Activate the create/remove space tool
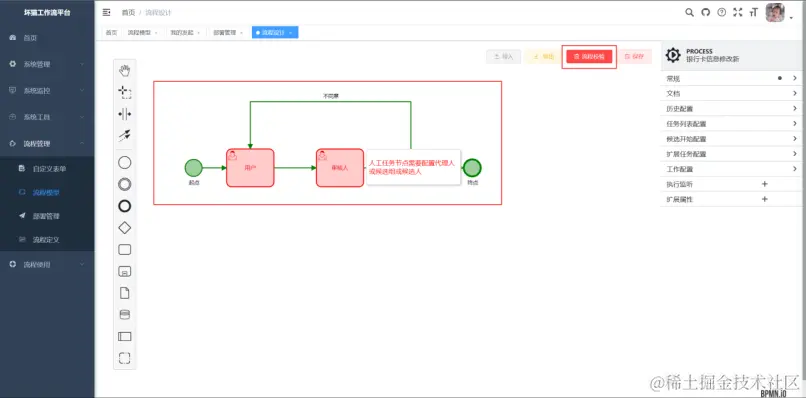 124,114
